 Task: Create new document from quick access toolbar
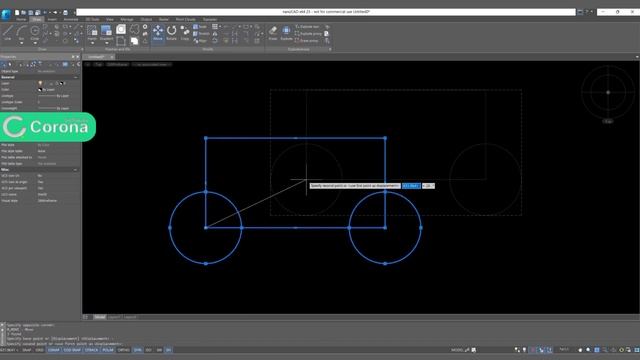click(x=17, y=13)
